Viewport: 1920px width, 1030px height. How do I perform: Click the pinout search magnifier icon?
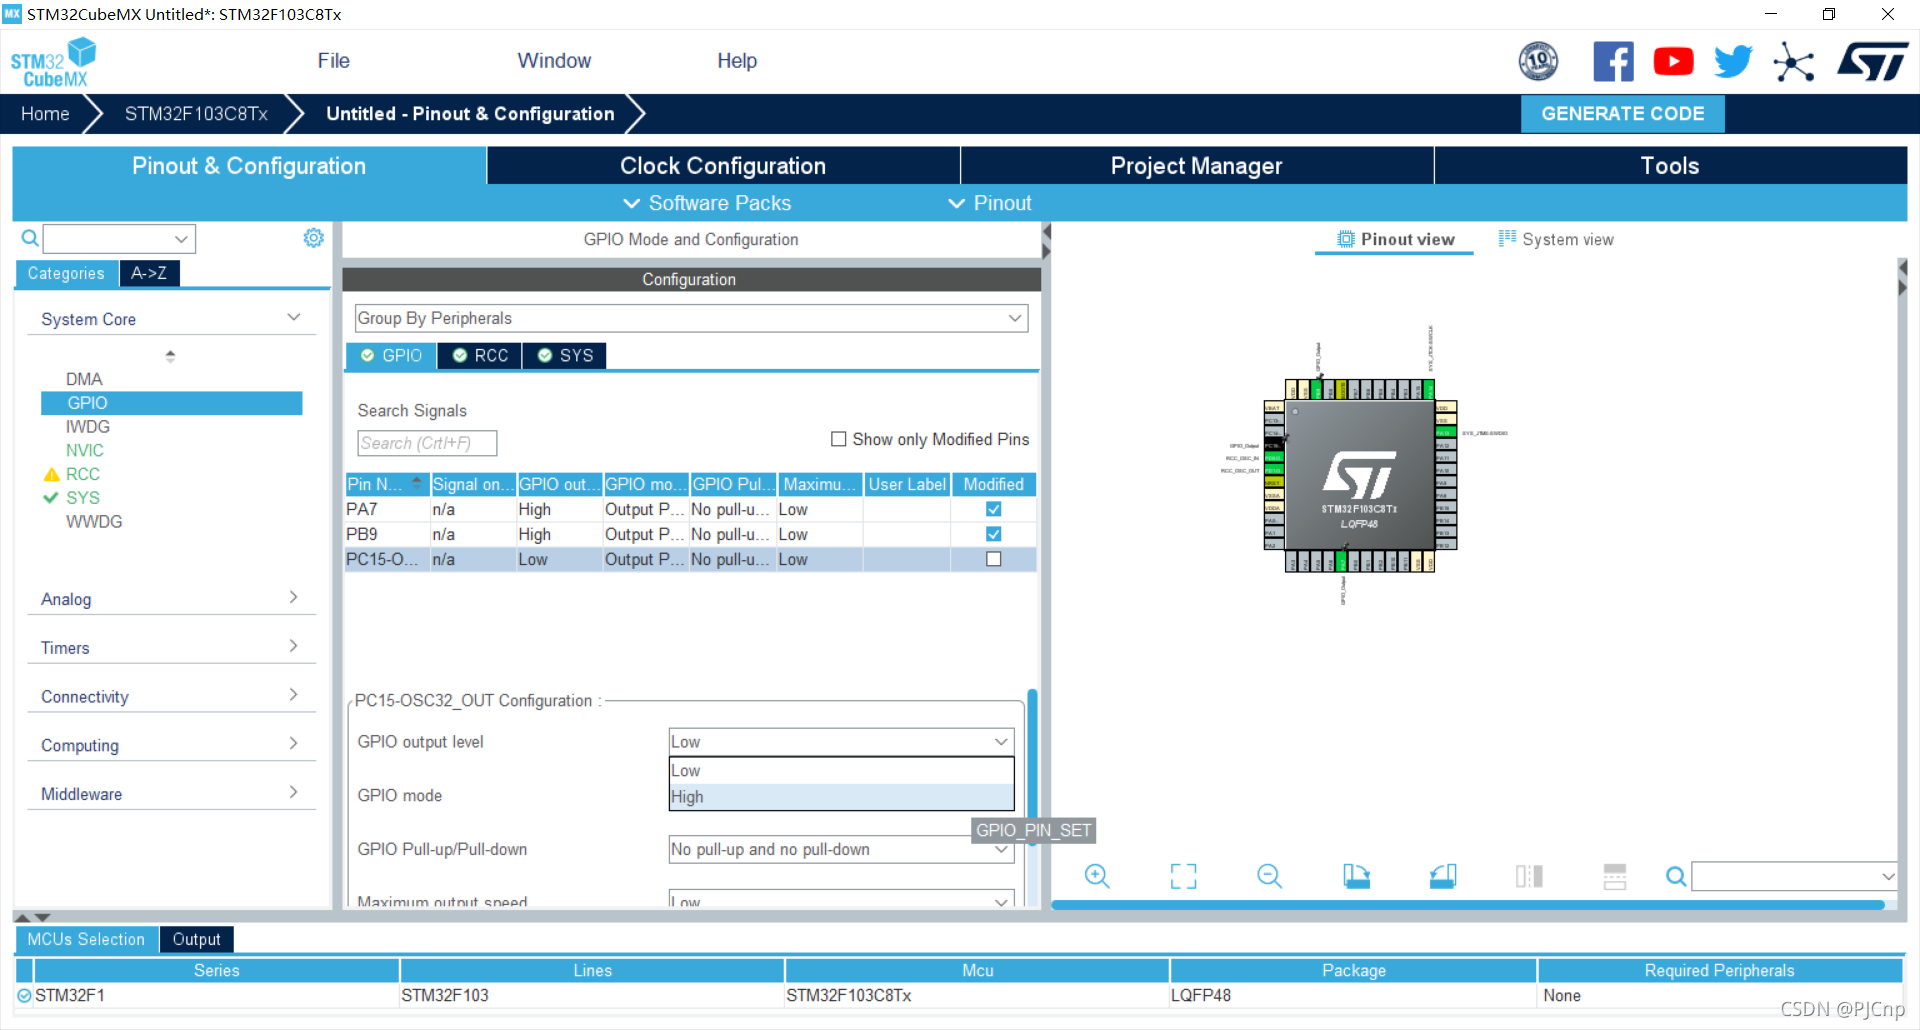[1676, 877]
